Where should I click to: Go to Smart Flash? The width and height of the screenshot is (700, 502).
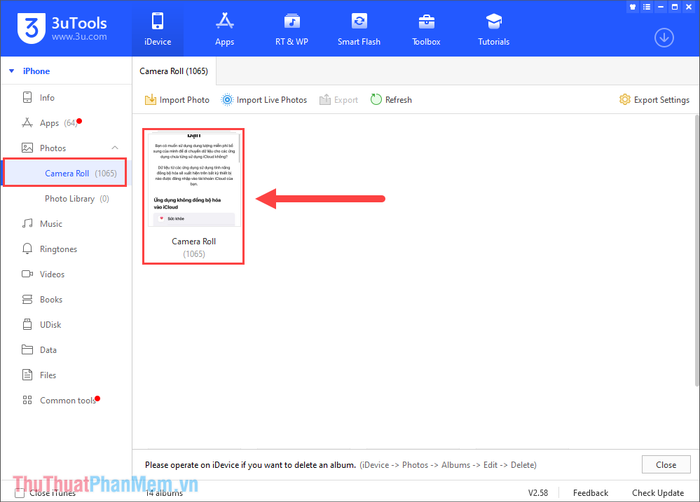359,29
